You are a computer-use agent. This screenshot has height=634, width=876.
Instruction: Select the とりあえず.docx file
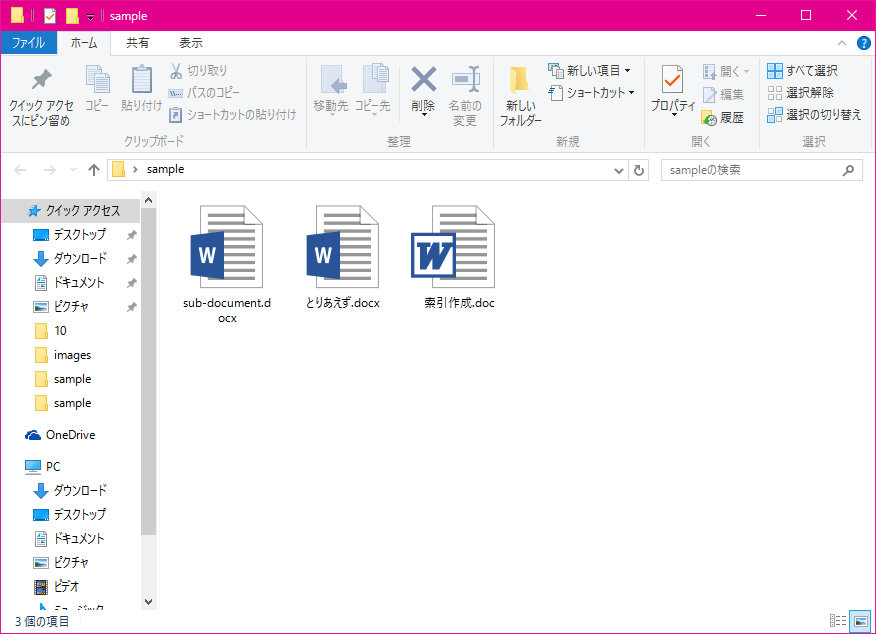click(342, 258)
